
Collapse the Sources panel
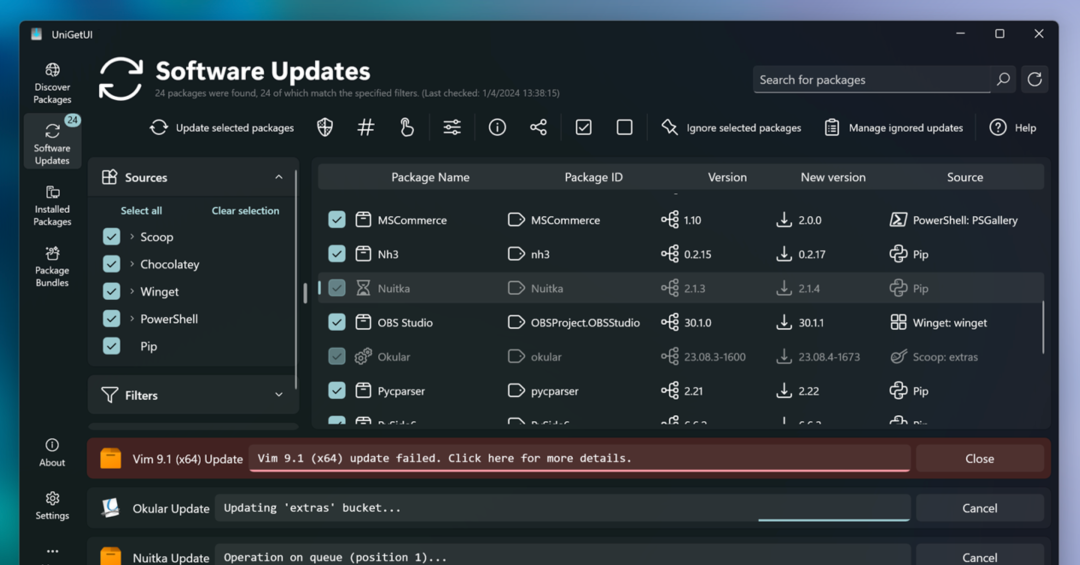point(278,177)
